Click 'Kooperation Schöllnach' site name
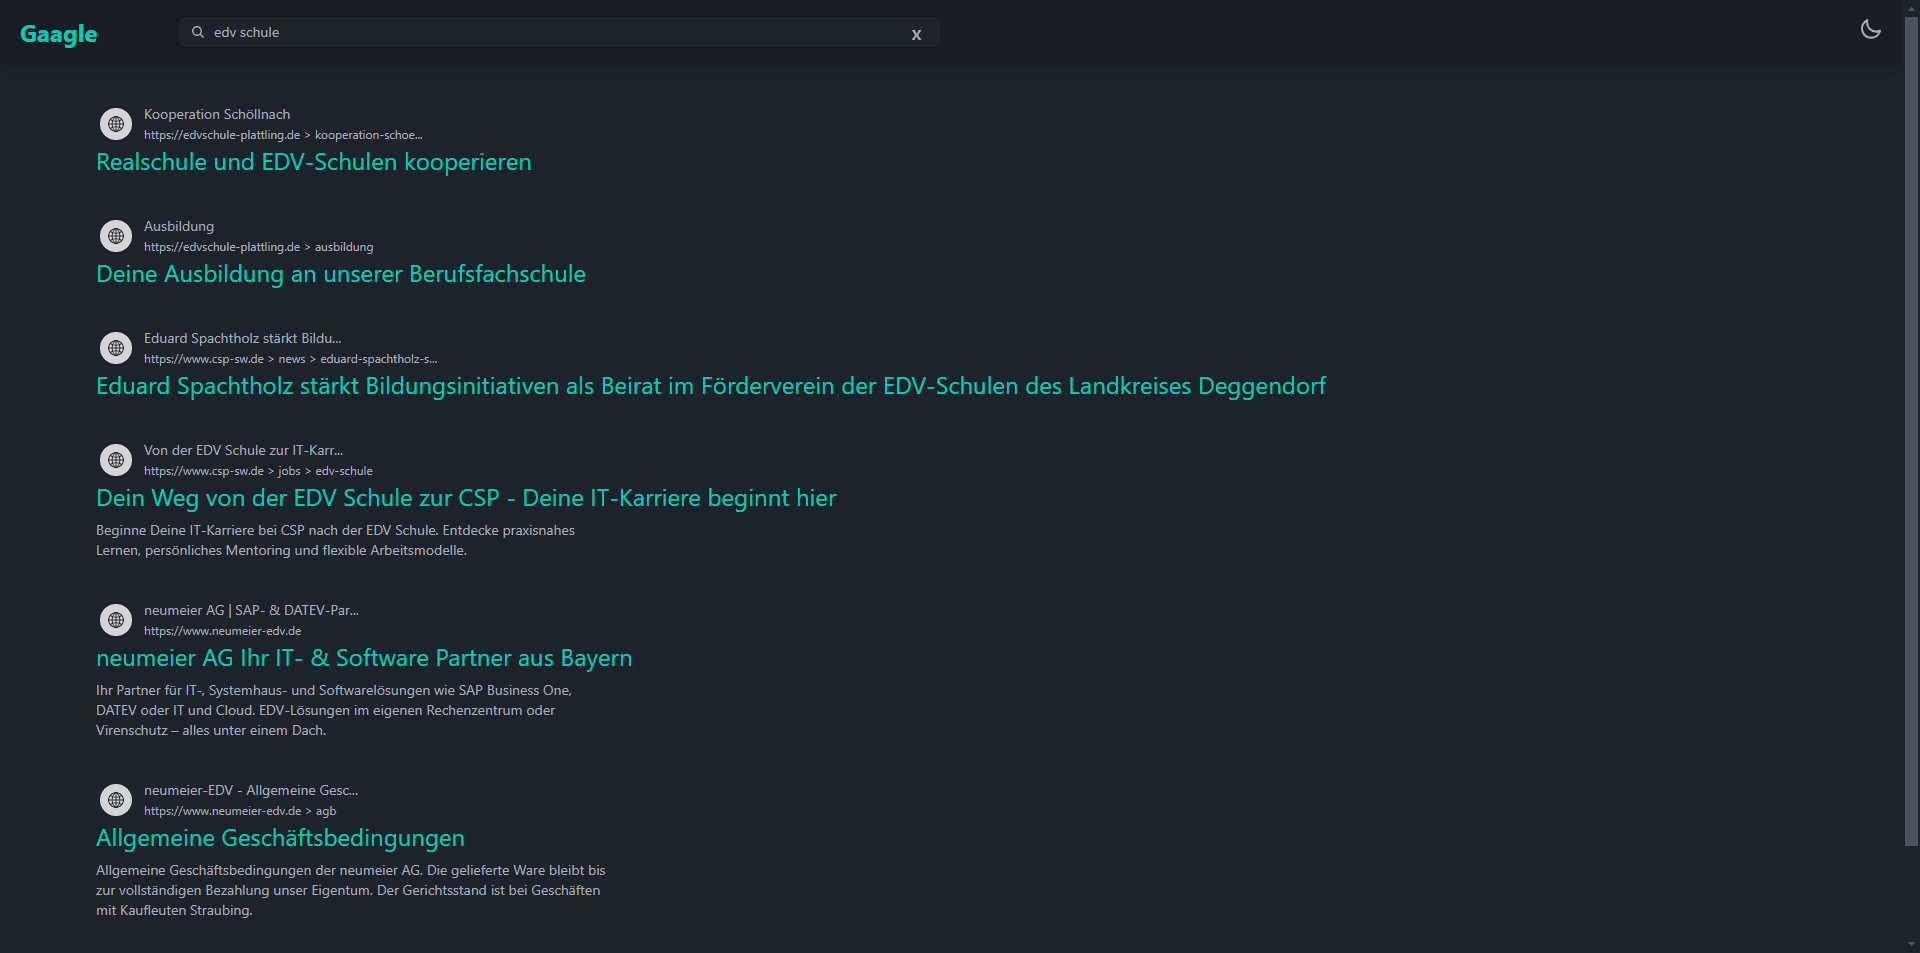This screenshot has height=953, width=1920. tap(217, 115)
